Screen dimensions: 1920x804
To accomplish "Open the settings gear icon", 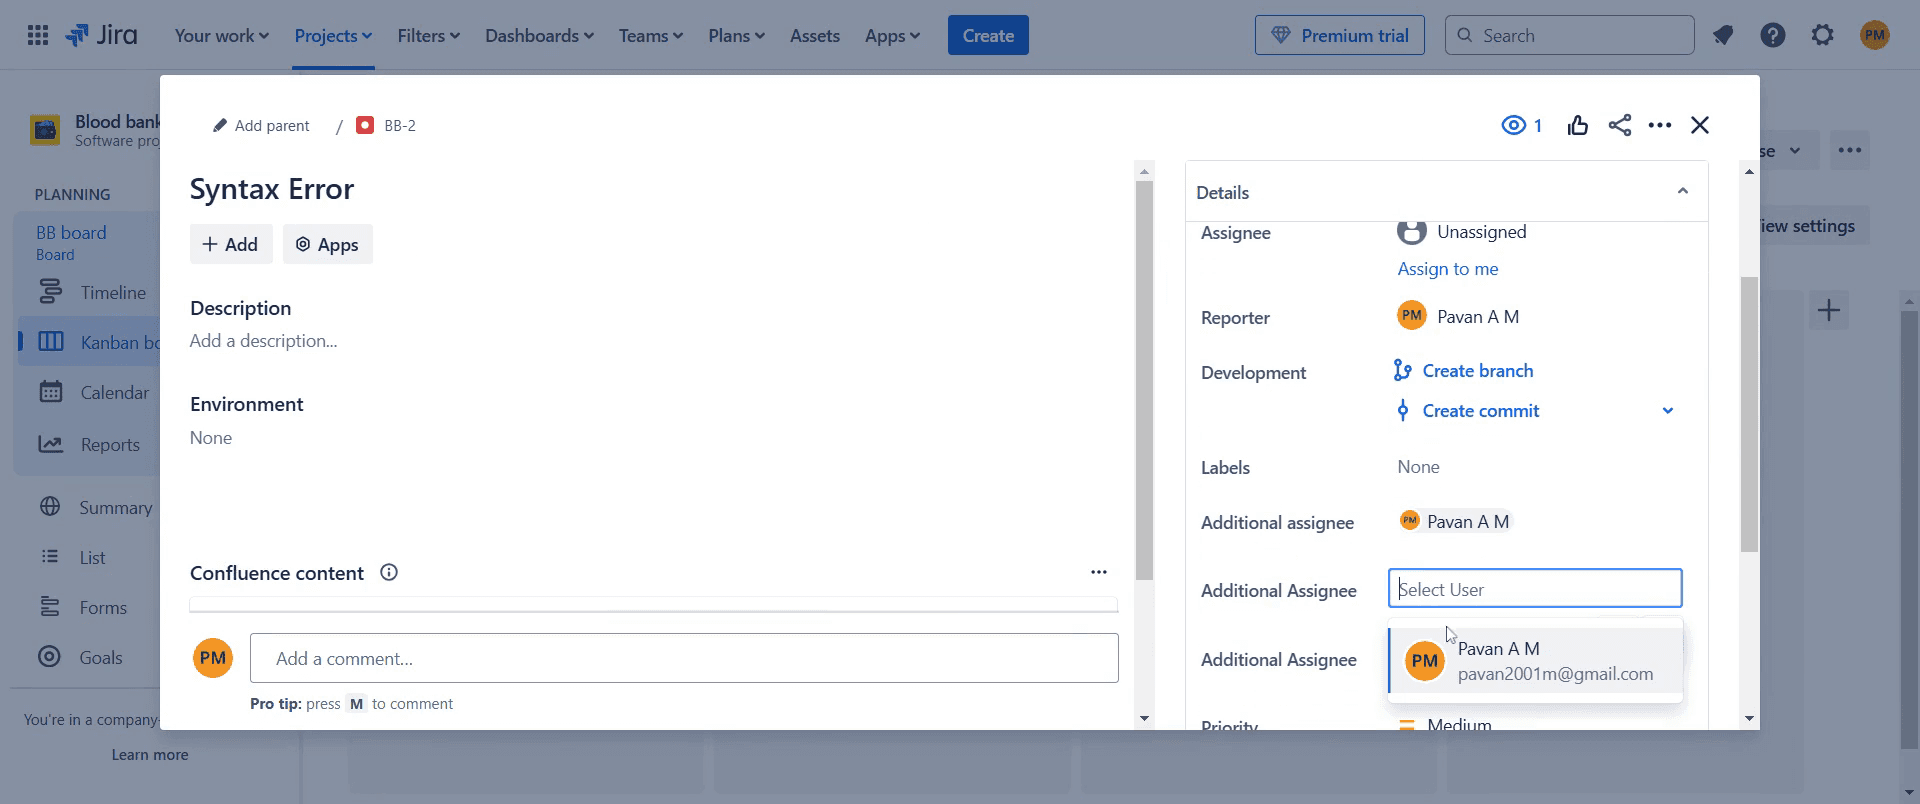I will click(x=1823, y=36).
